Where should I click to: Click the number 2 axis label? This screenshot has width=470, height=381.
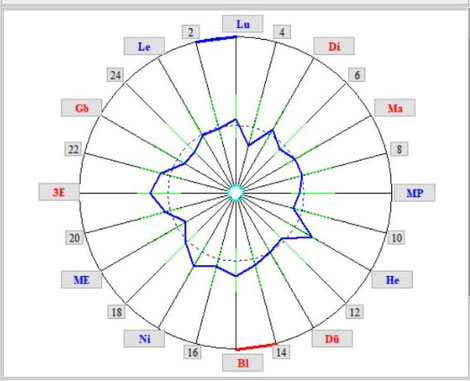point(191,32)
